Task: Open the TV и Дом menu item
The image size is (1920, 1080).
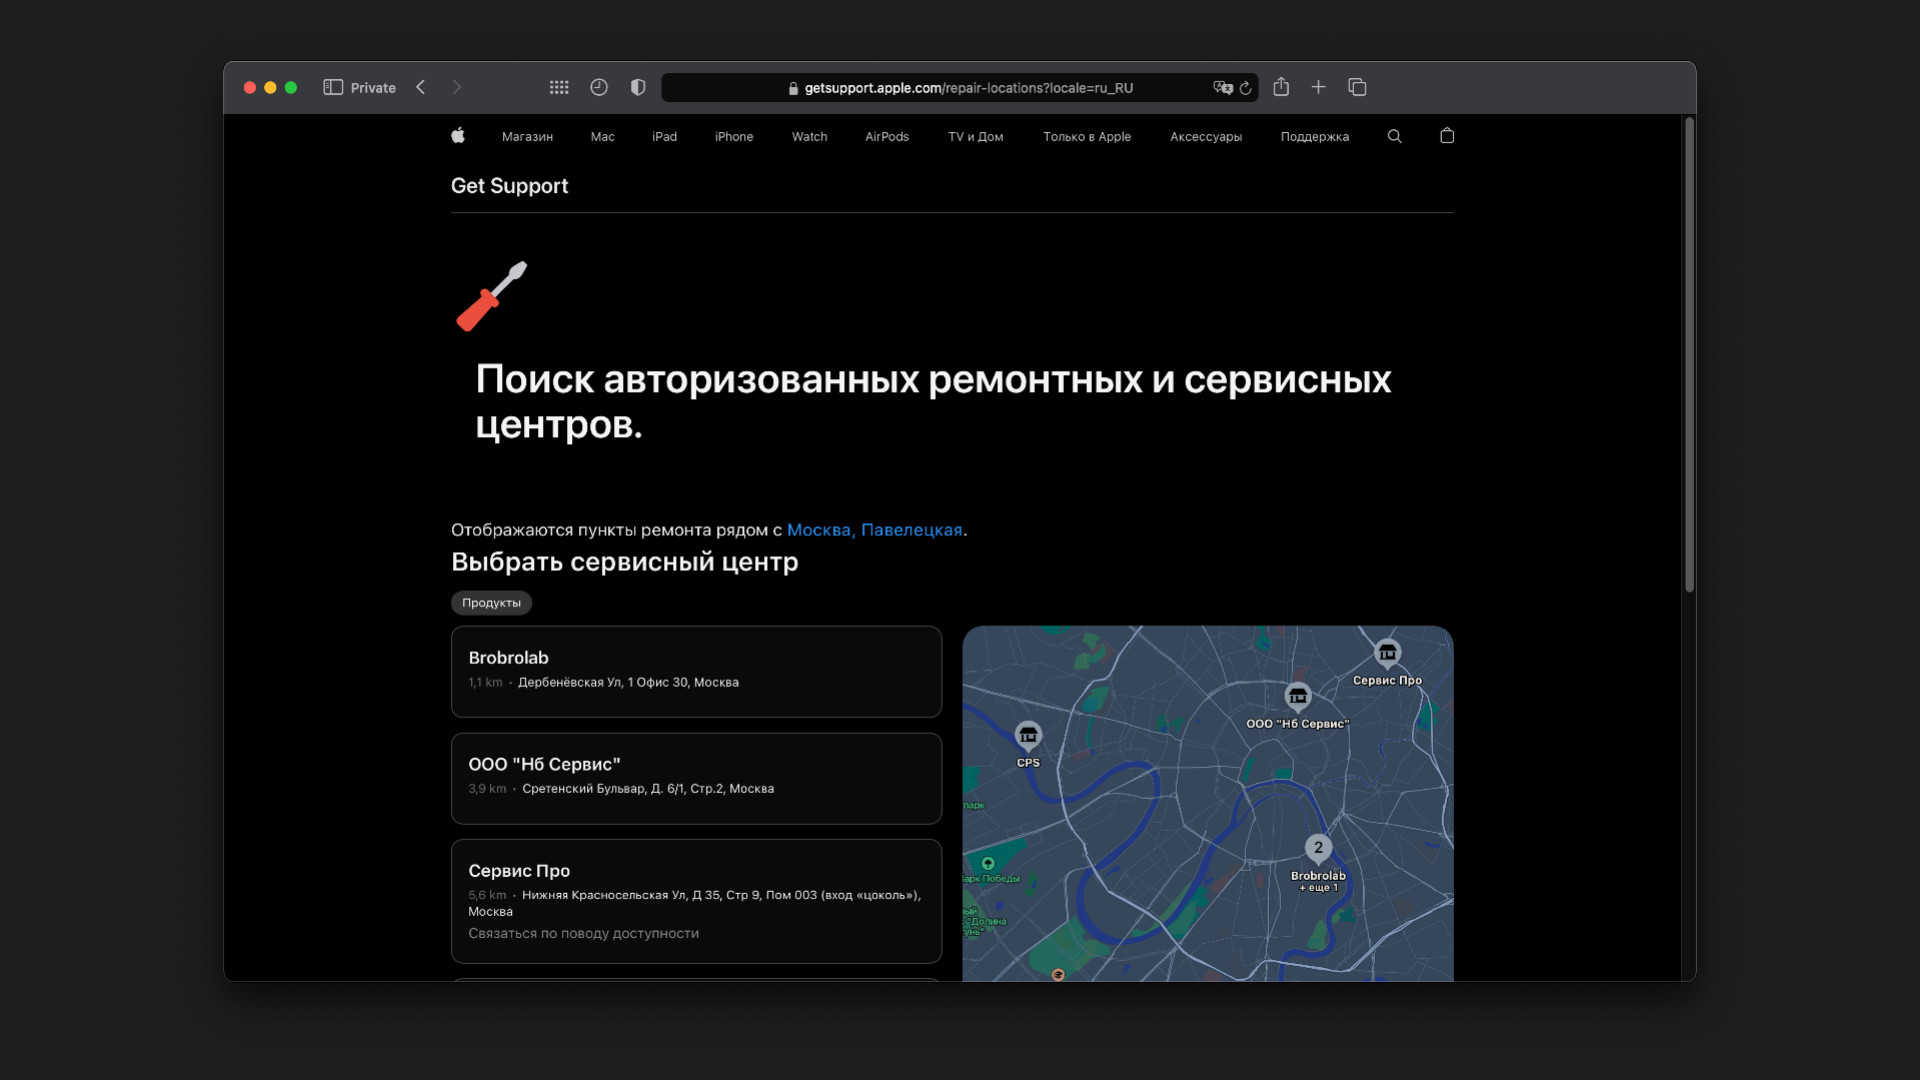Action: pyautogui.click(x=976, y=136)
